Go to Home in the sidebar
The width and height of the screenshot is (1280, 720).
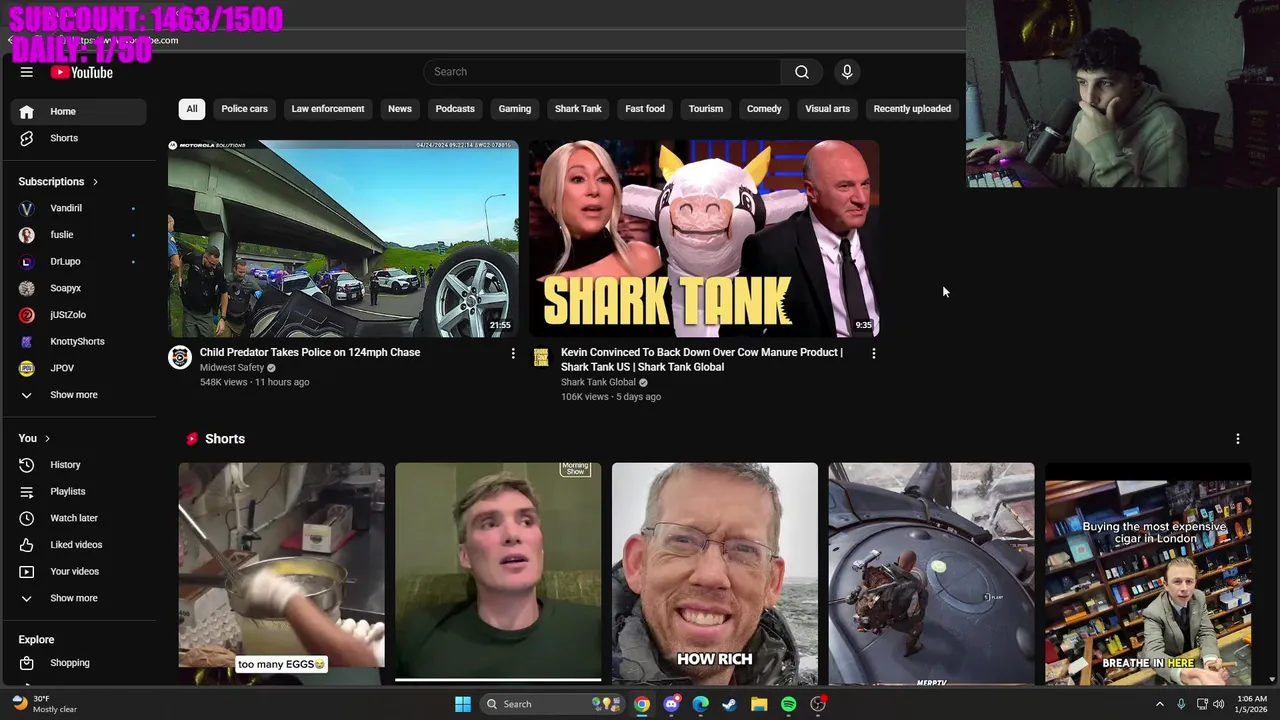pos(78,111)
